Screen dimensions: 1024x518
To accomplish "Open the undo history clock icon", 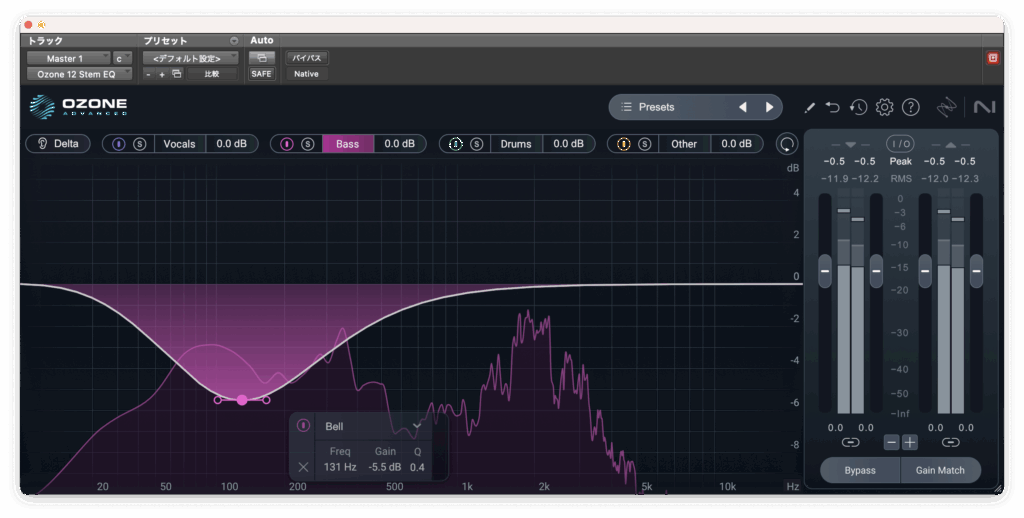I will coord(858,107).
